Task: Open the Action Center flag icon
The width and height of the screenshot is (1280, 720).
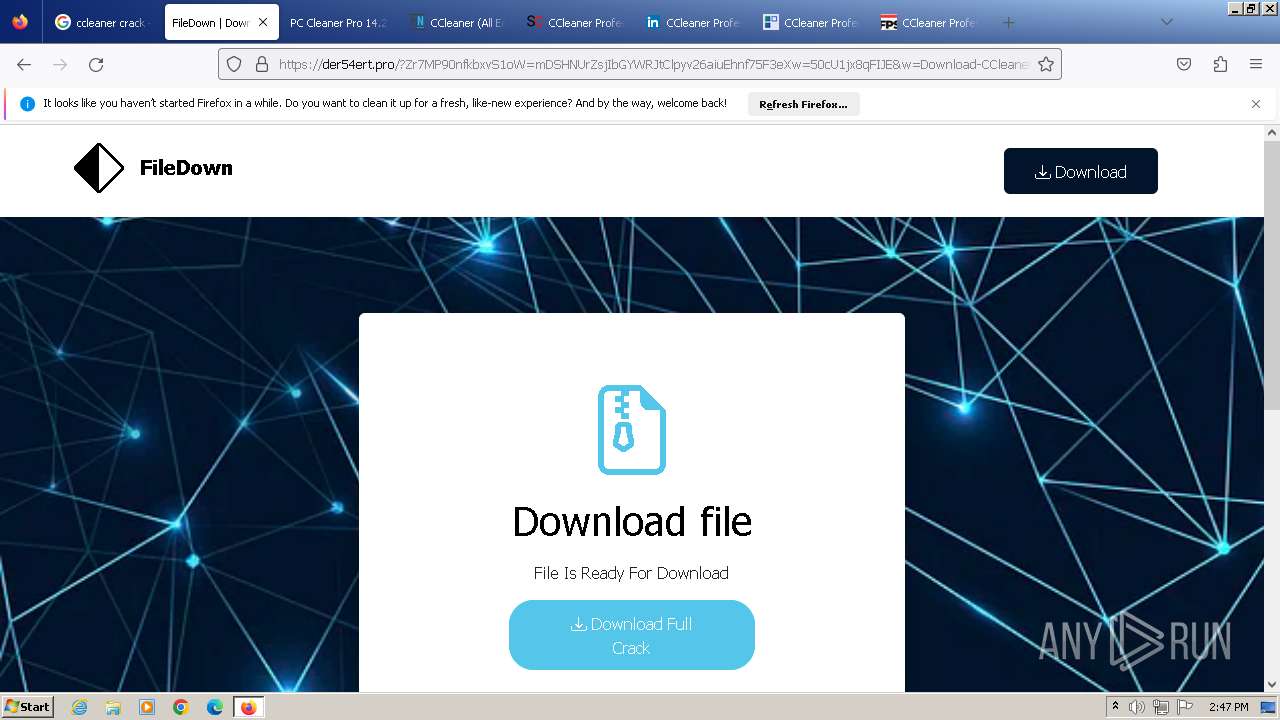Action: [x=1183, y=707]
